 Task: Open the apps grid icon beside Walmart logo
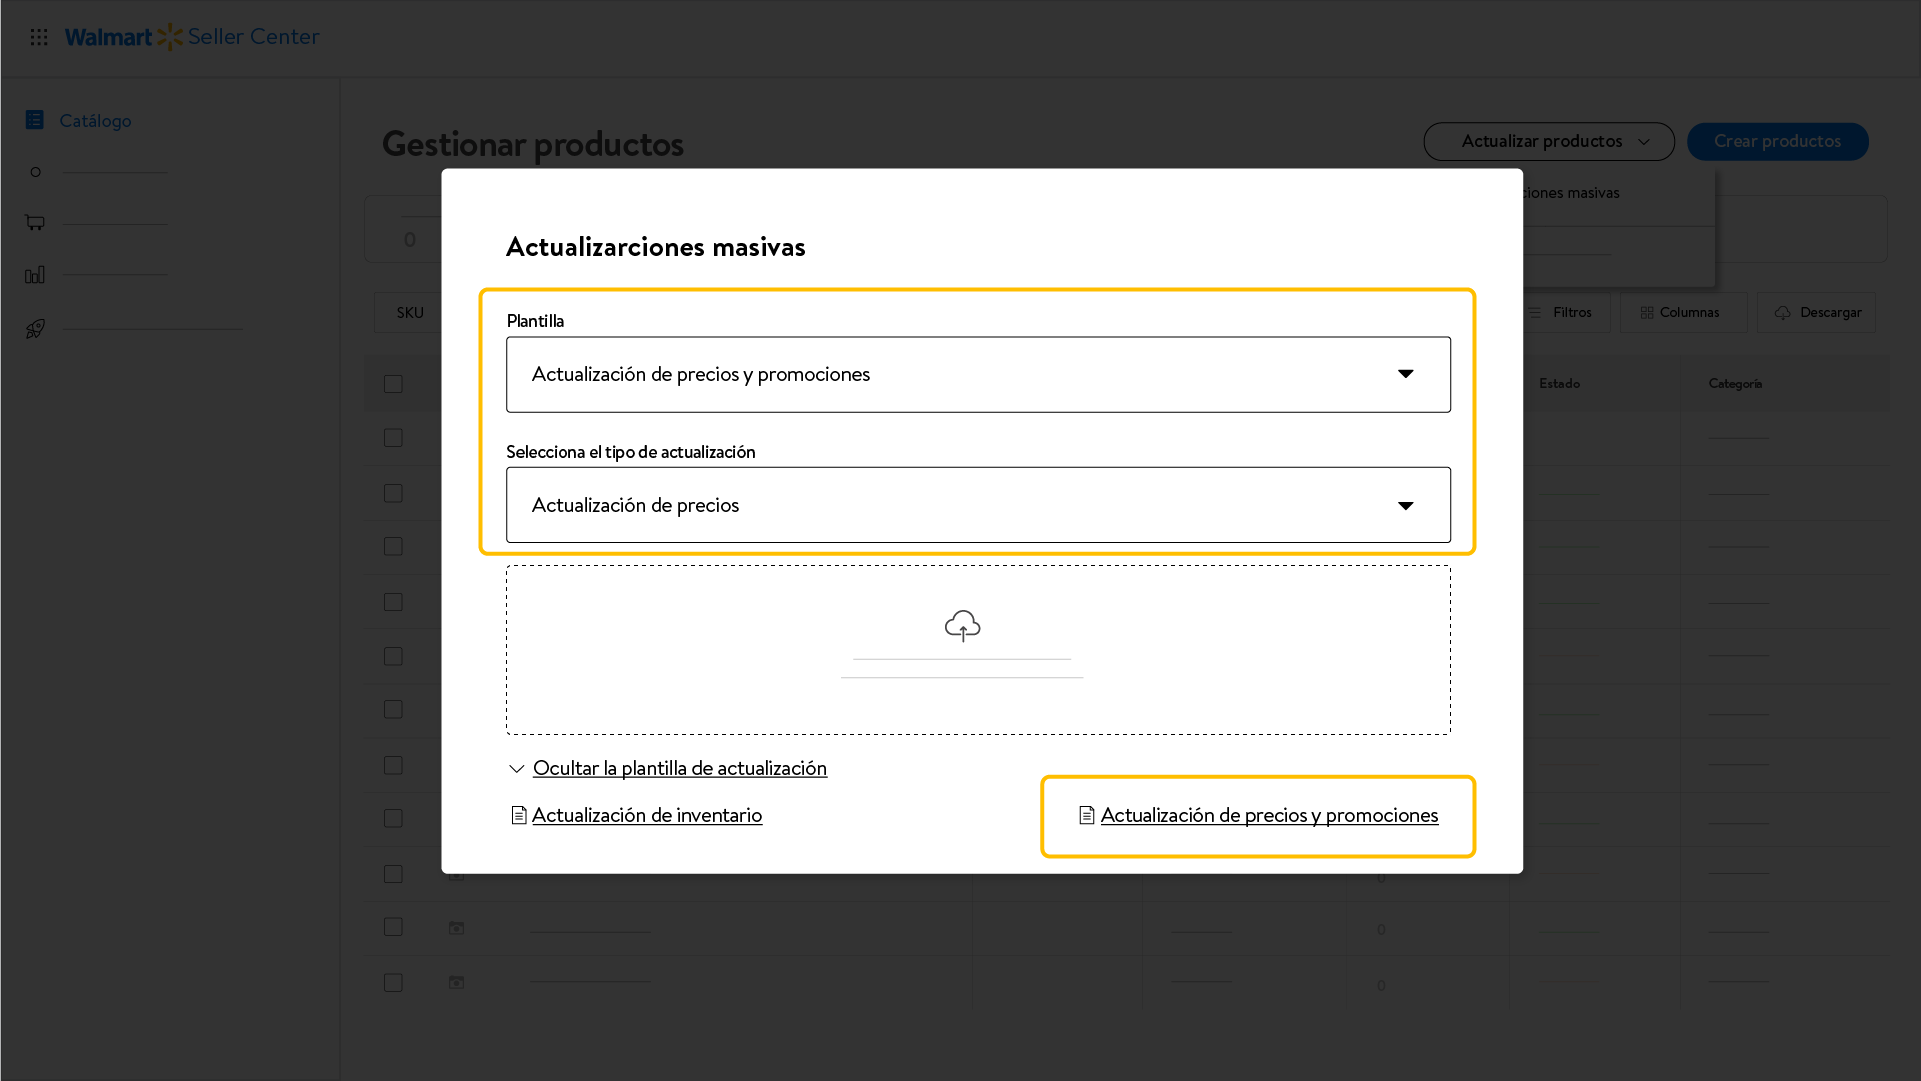39,37
